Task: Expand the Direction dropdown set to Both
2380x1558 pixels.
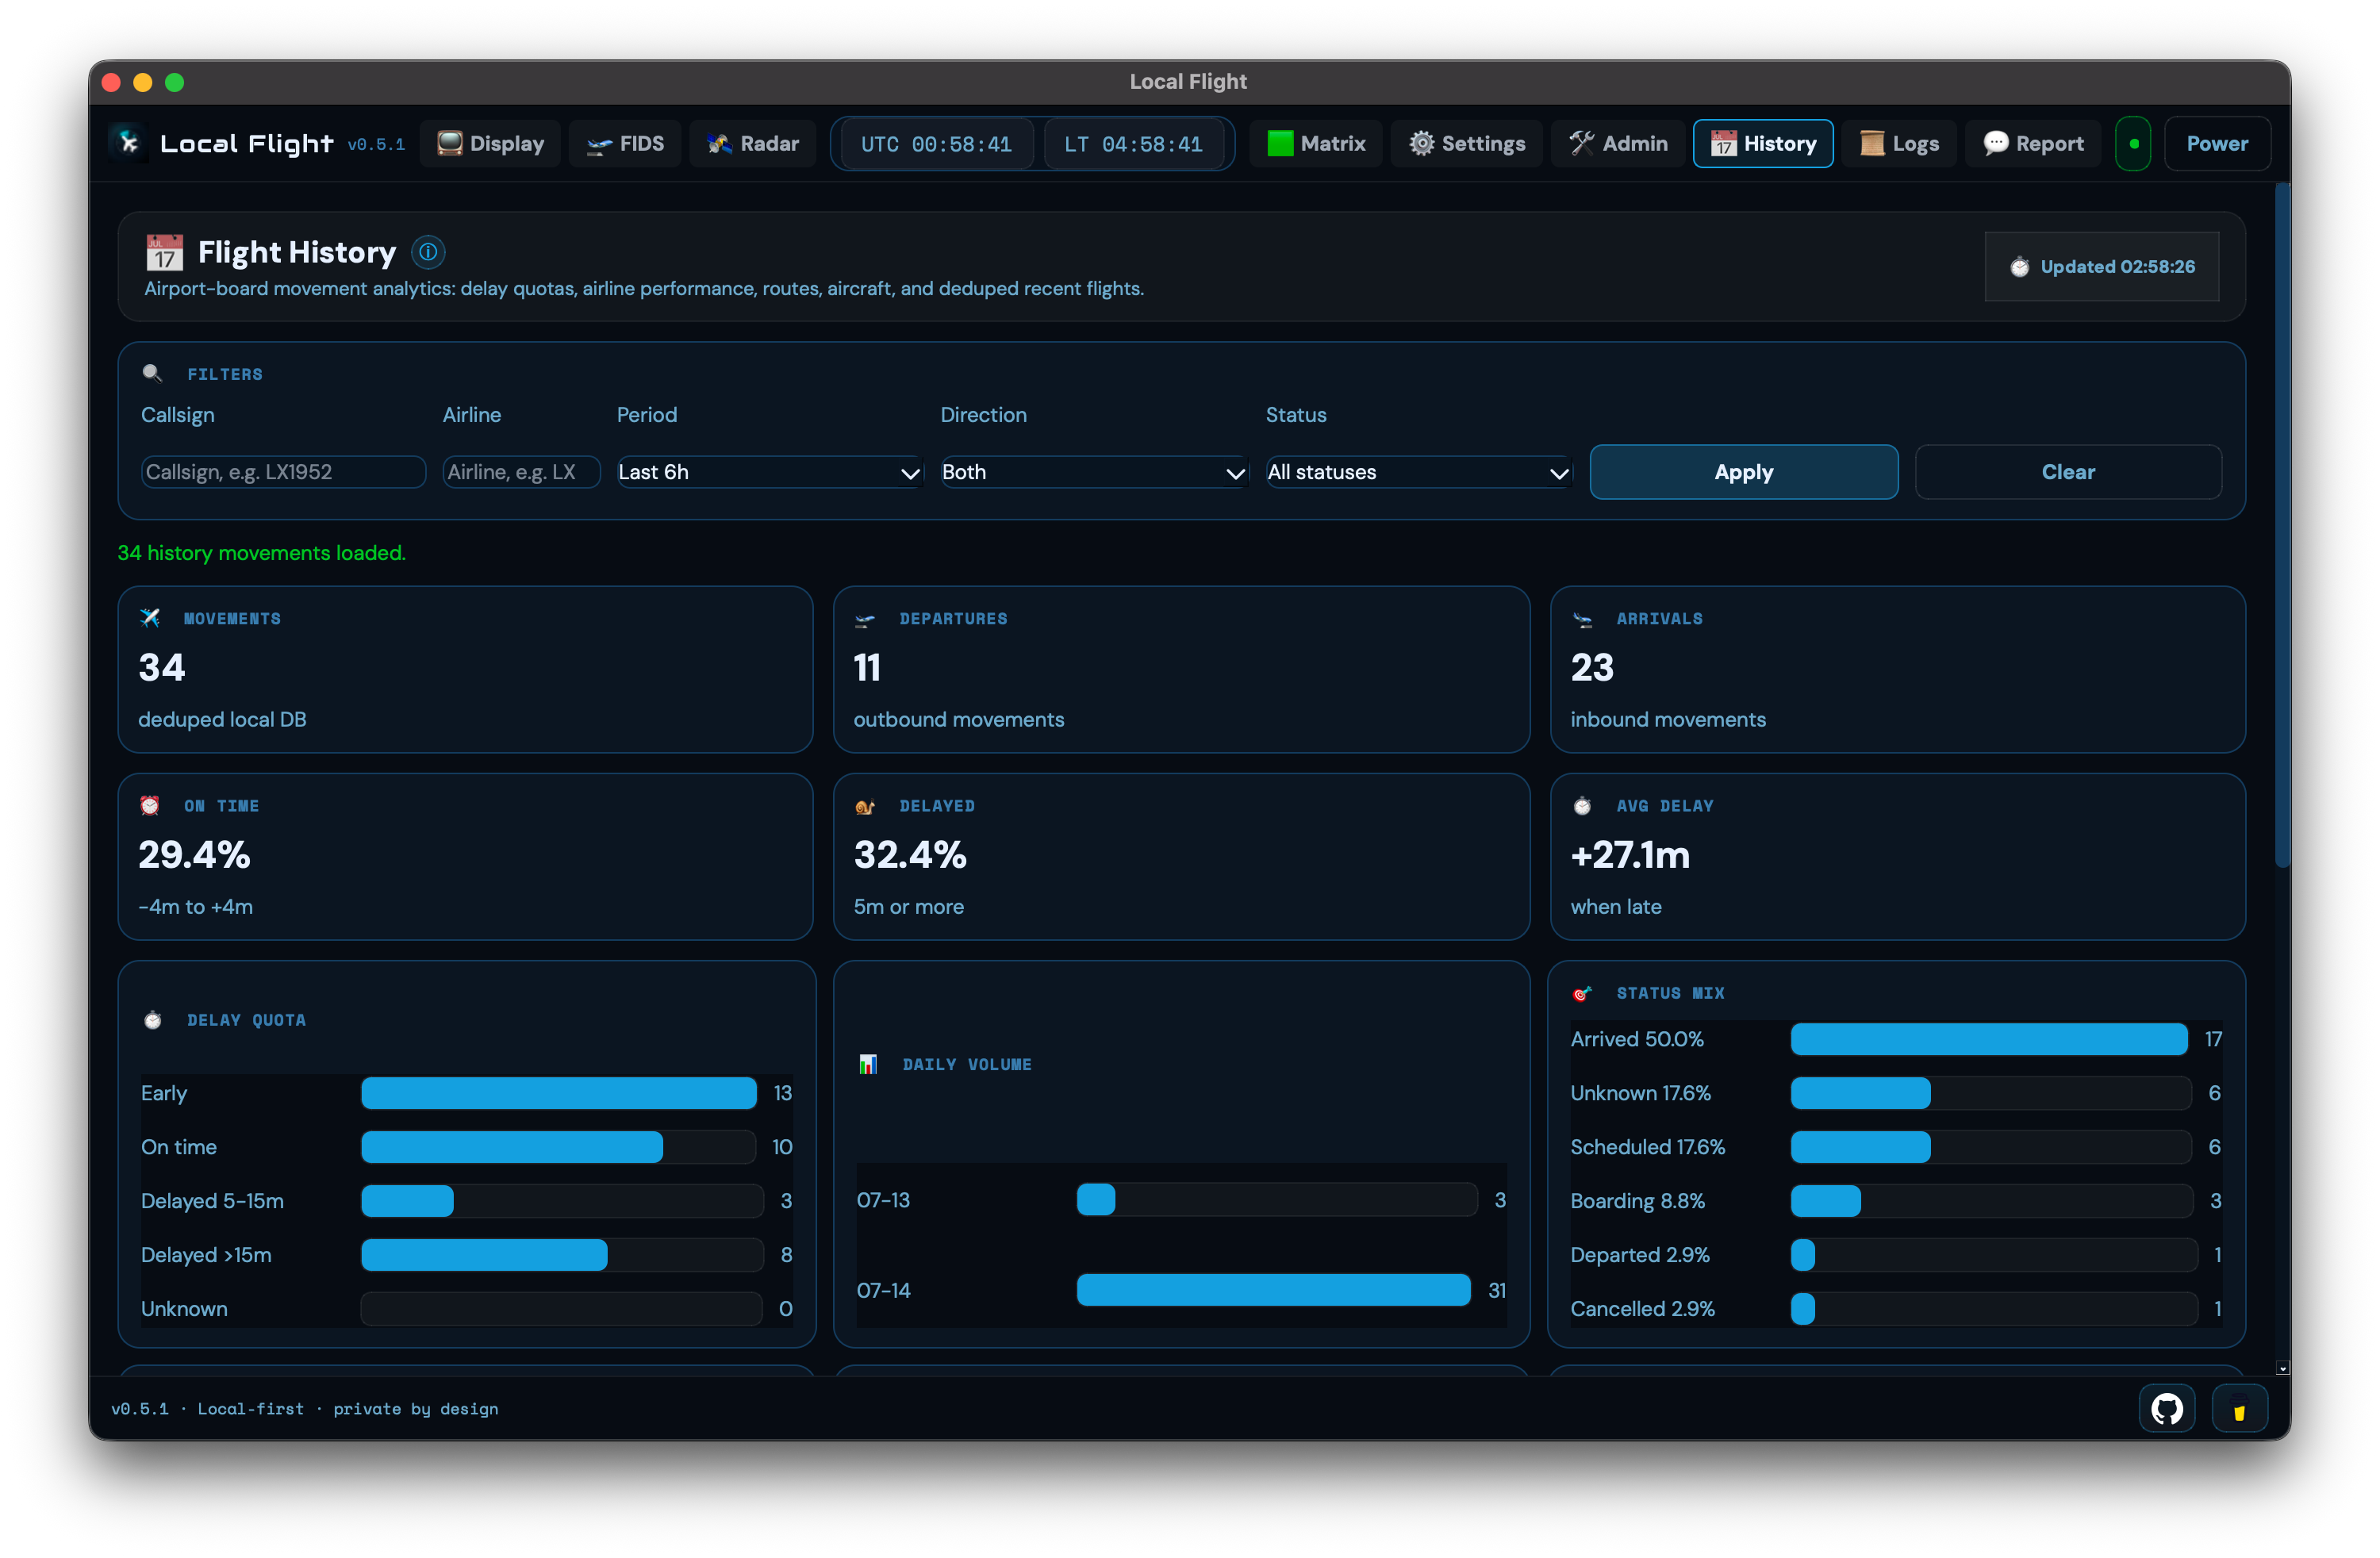Action: [x=1094, y=472]
